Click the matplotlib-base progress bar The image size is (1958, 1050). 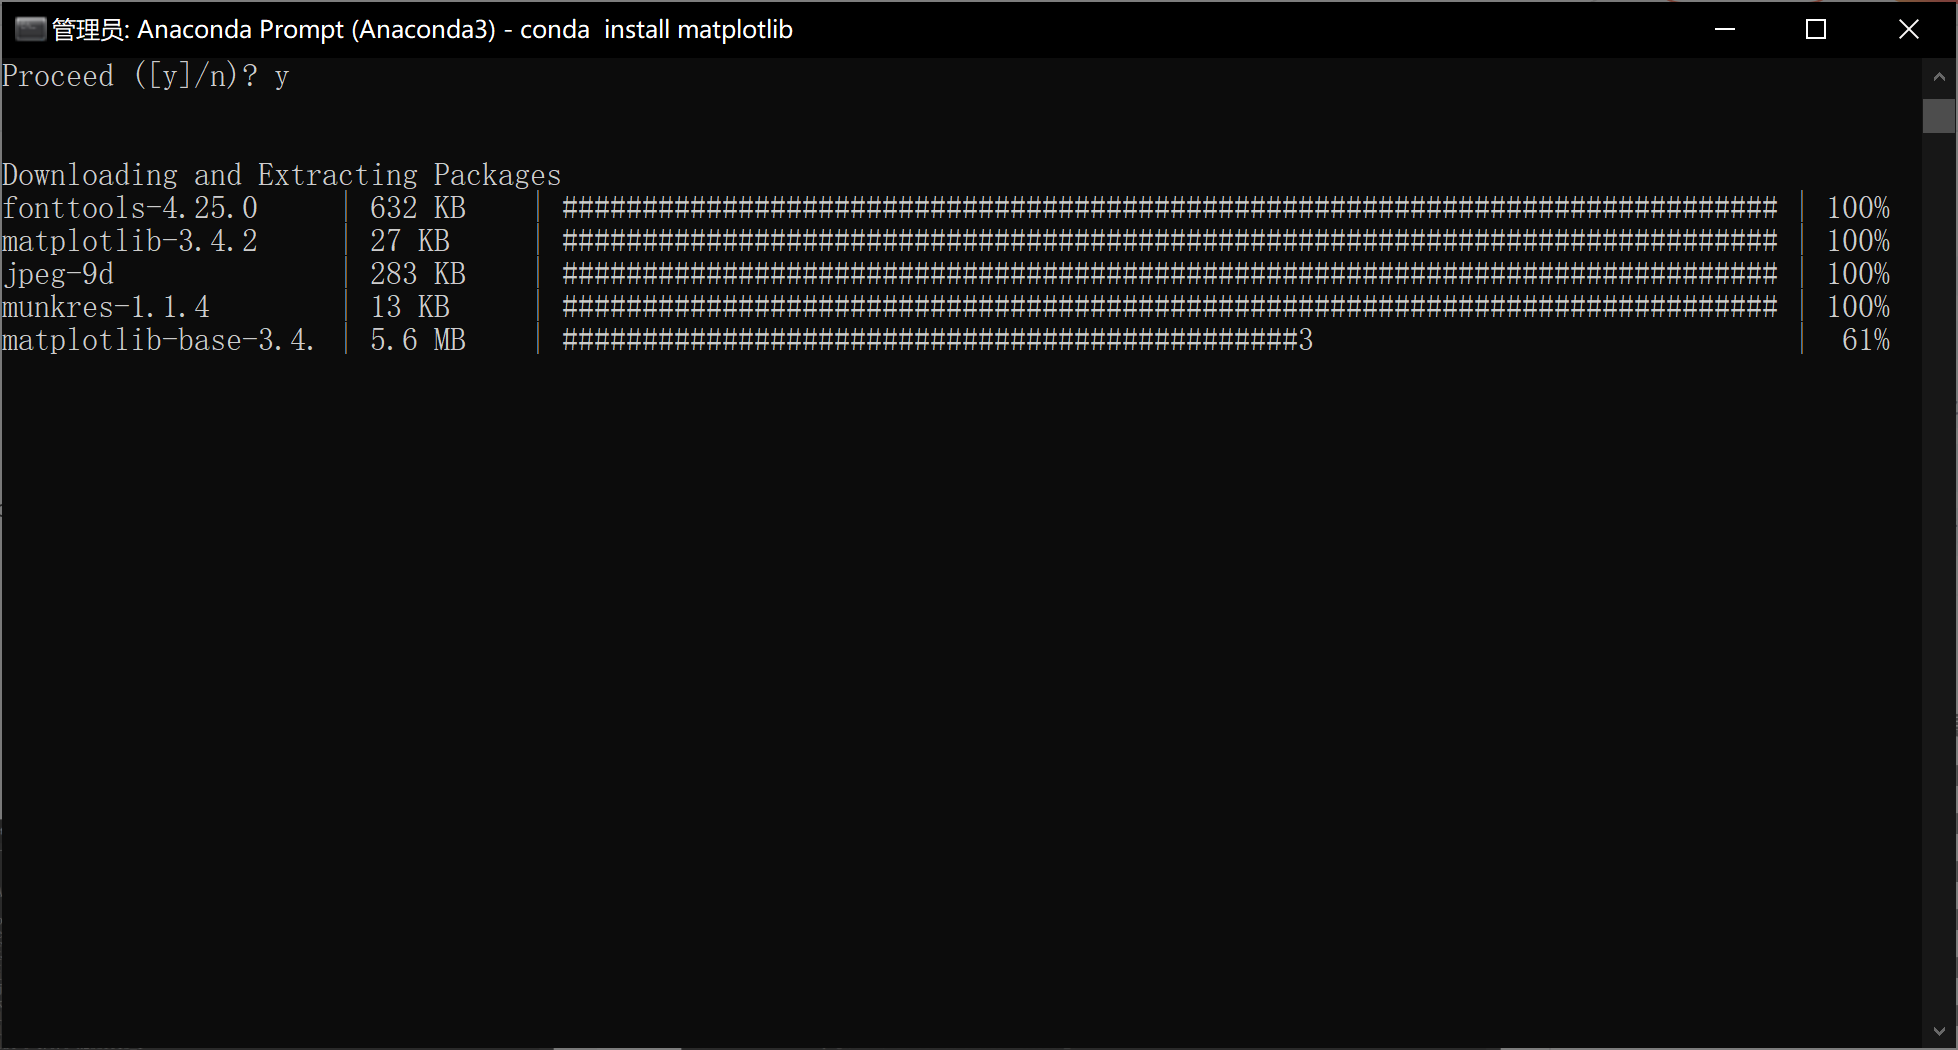click(938, 340)
